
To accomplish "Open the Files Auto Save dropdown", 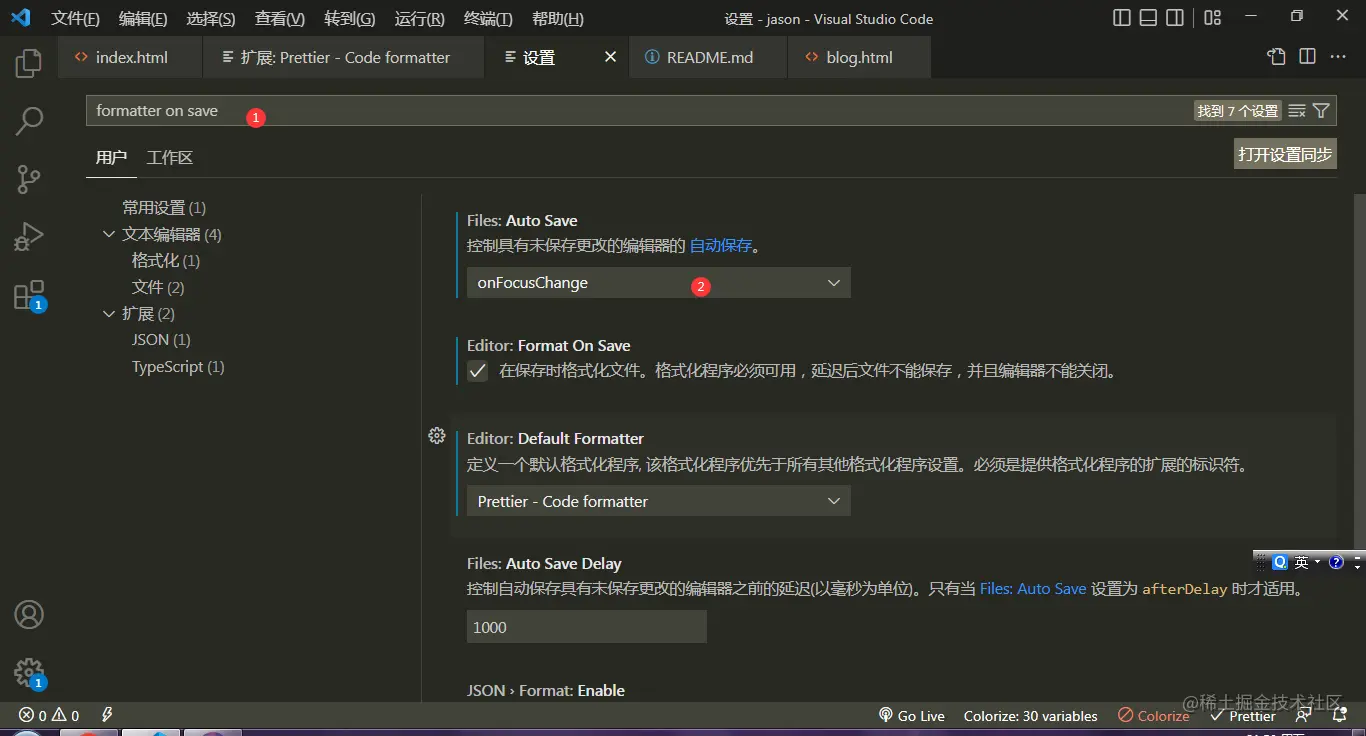I will [x=659, y=283].
